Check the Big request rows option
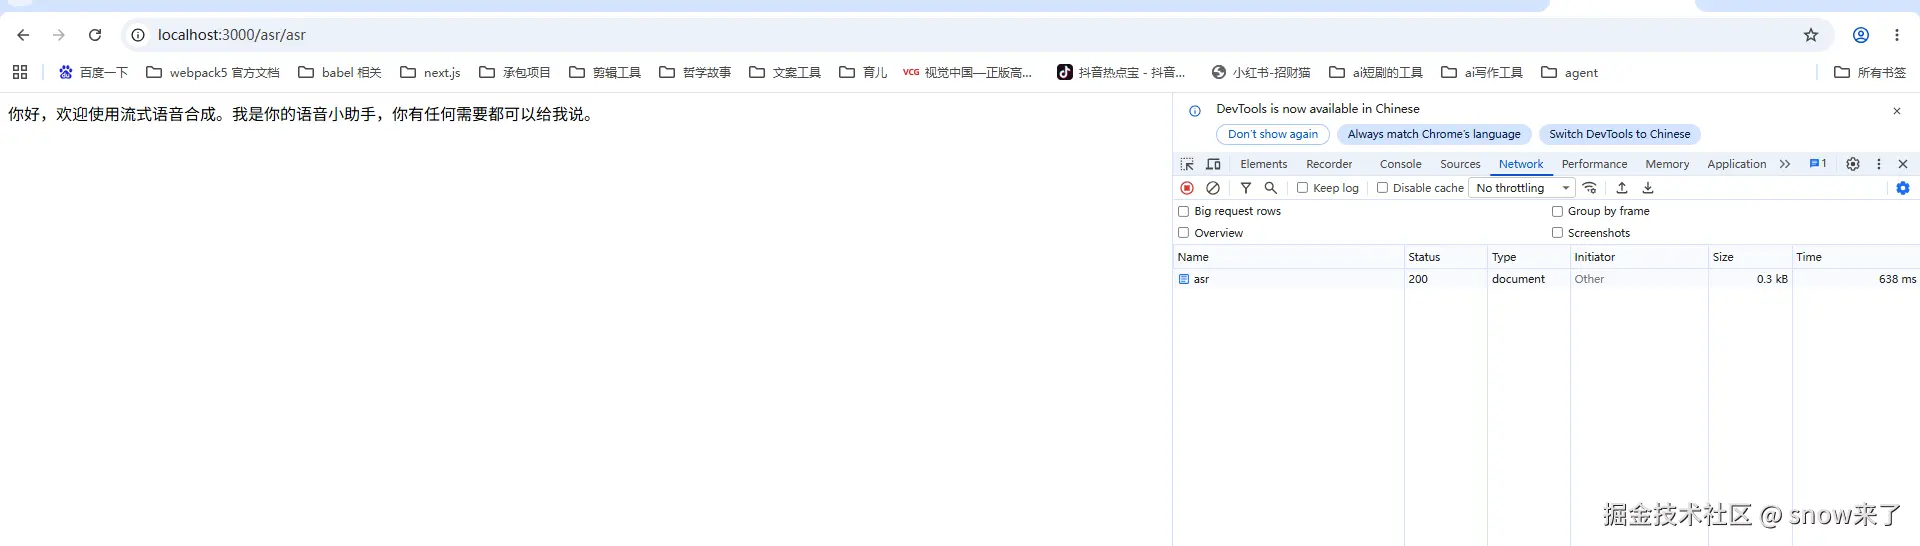 click(1184, 211)
